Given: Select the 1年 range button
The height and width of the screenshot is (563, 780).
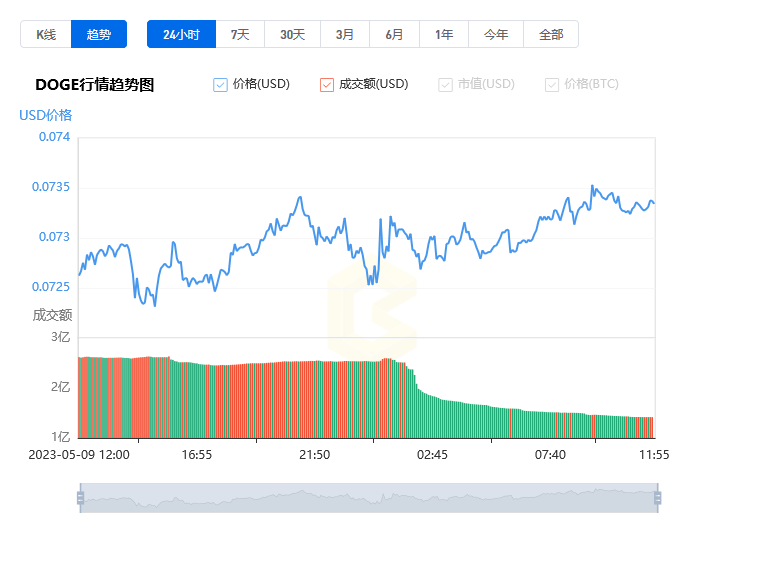Looking at the screenshot, I should pos(444,34).
